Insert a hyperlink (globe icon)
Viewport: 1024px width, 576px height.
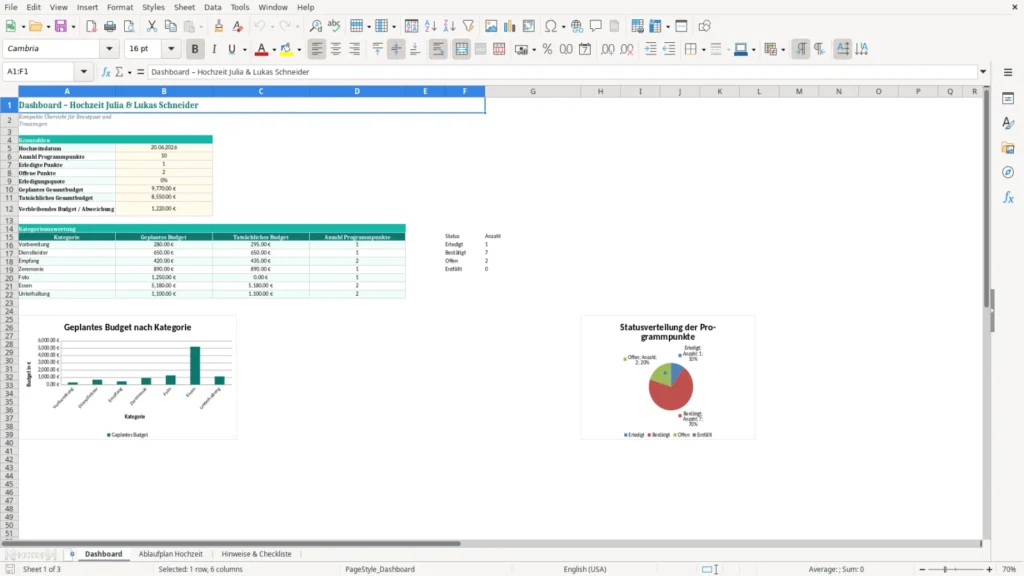click(577, 26)
